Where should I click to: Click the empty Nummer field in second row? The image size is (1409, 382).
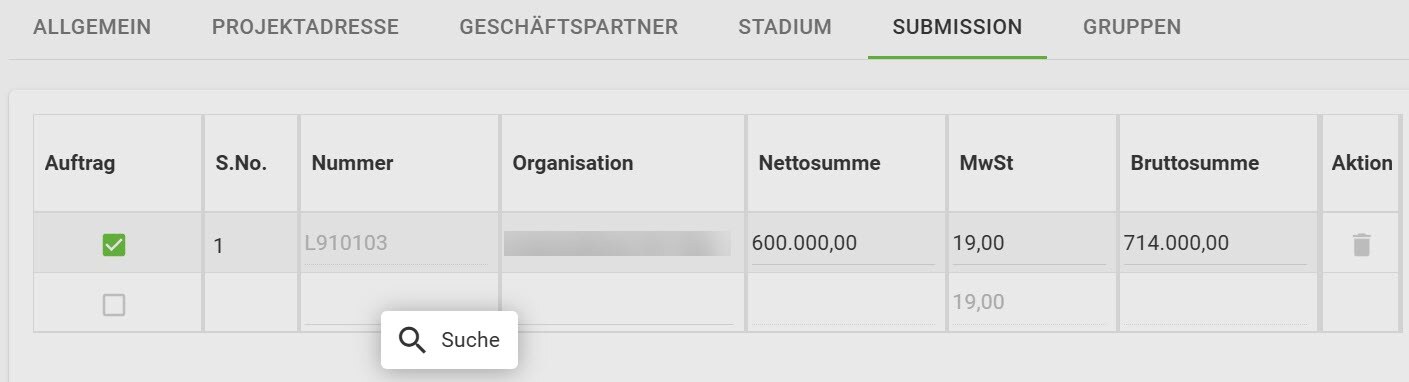[398, 303]
